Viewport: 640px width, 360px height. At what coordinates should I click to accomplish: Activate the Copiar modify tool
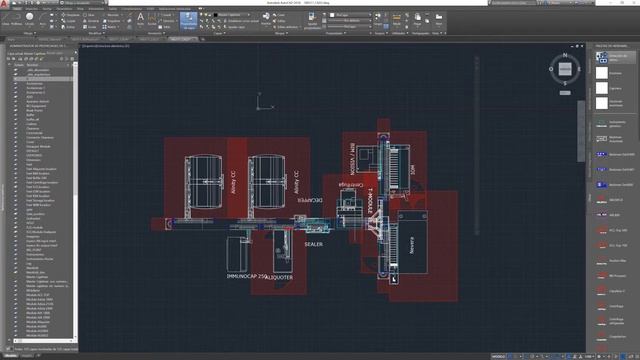click(x=69, y=21)
